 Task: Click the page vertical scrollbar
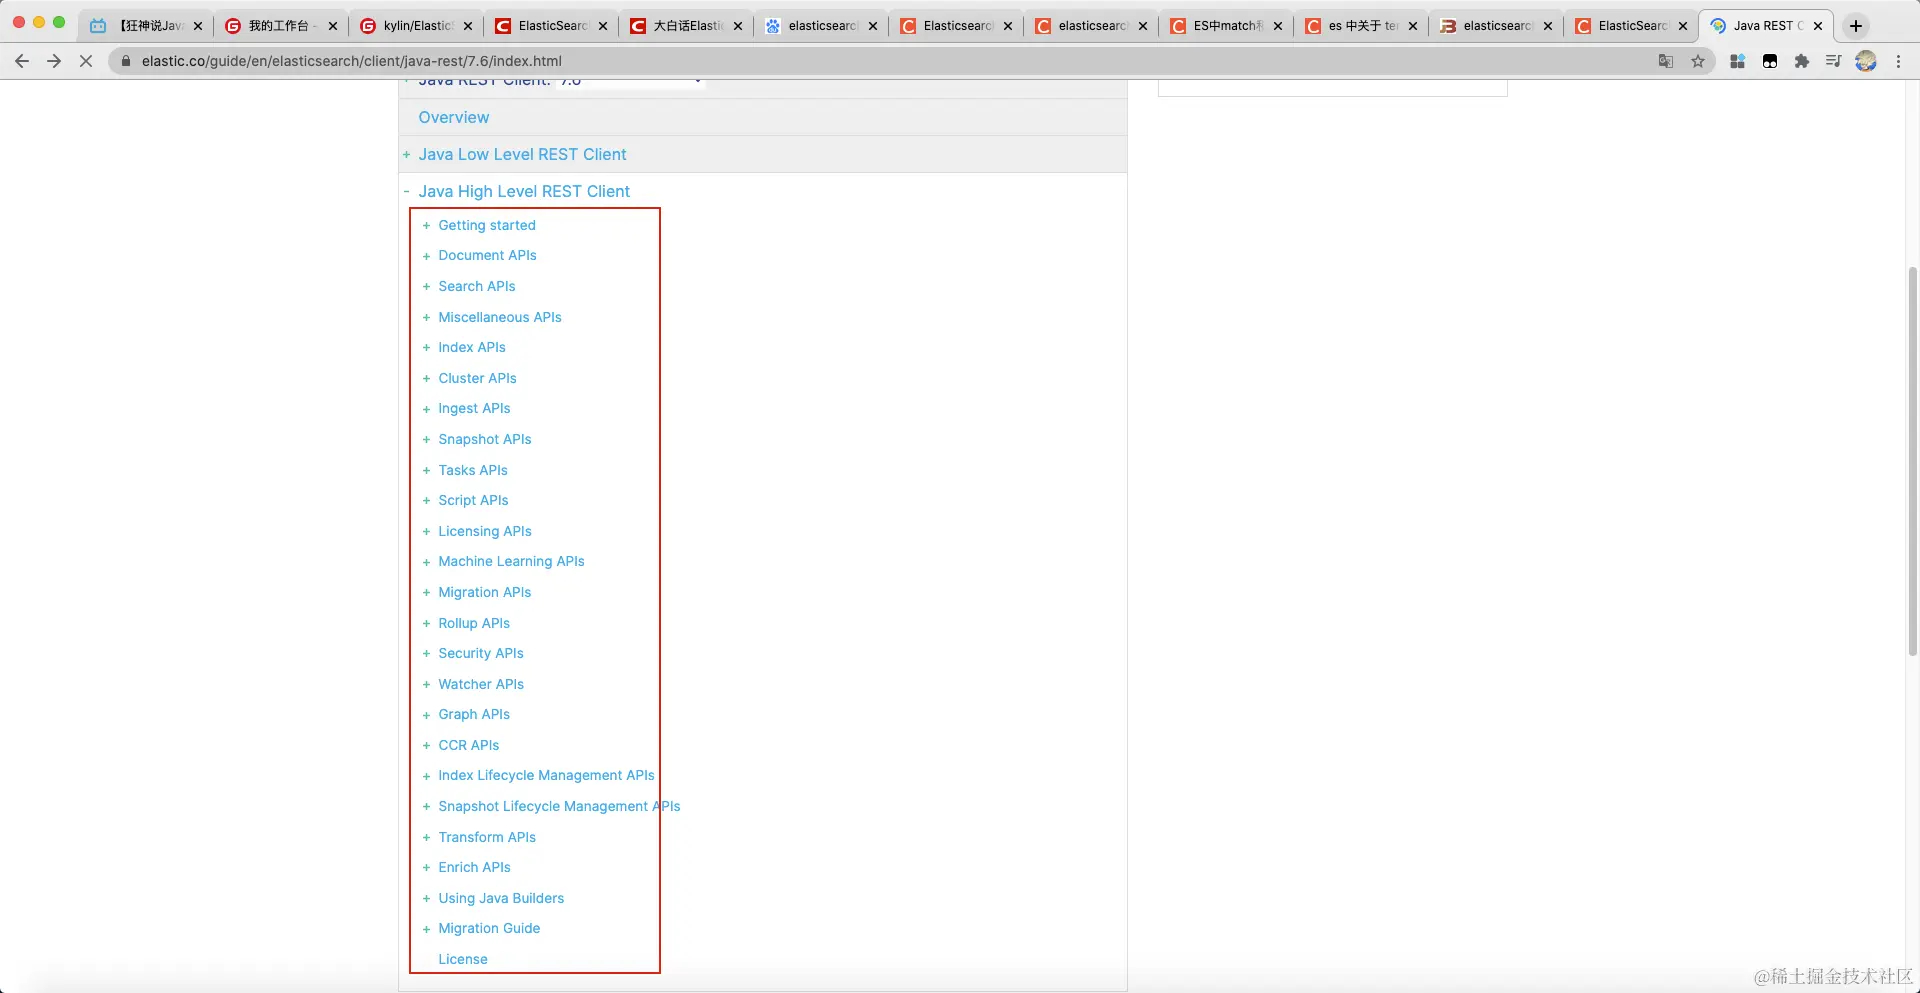(1912, 460)
